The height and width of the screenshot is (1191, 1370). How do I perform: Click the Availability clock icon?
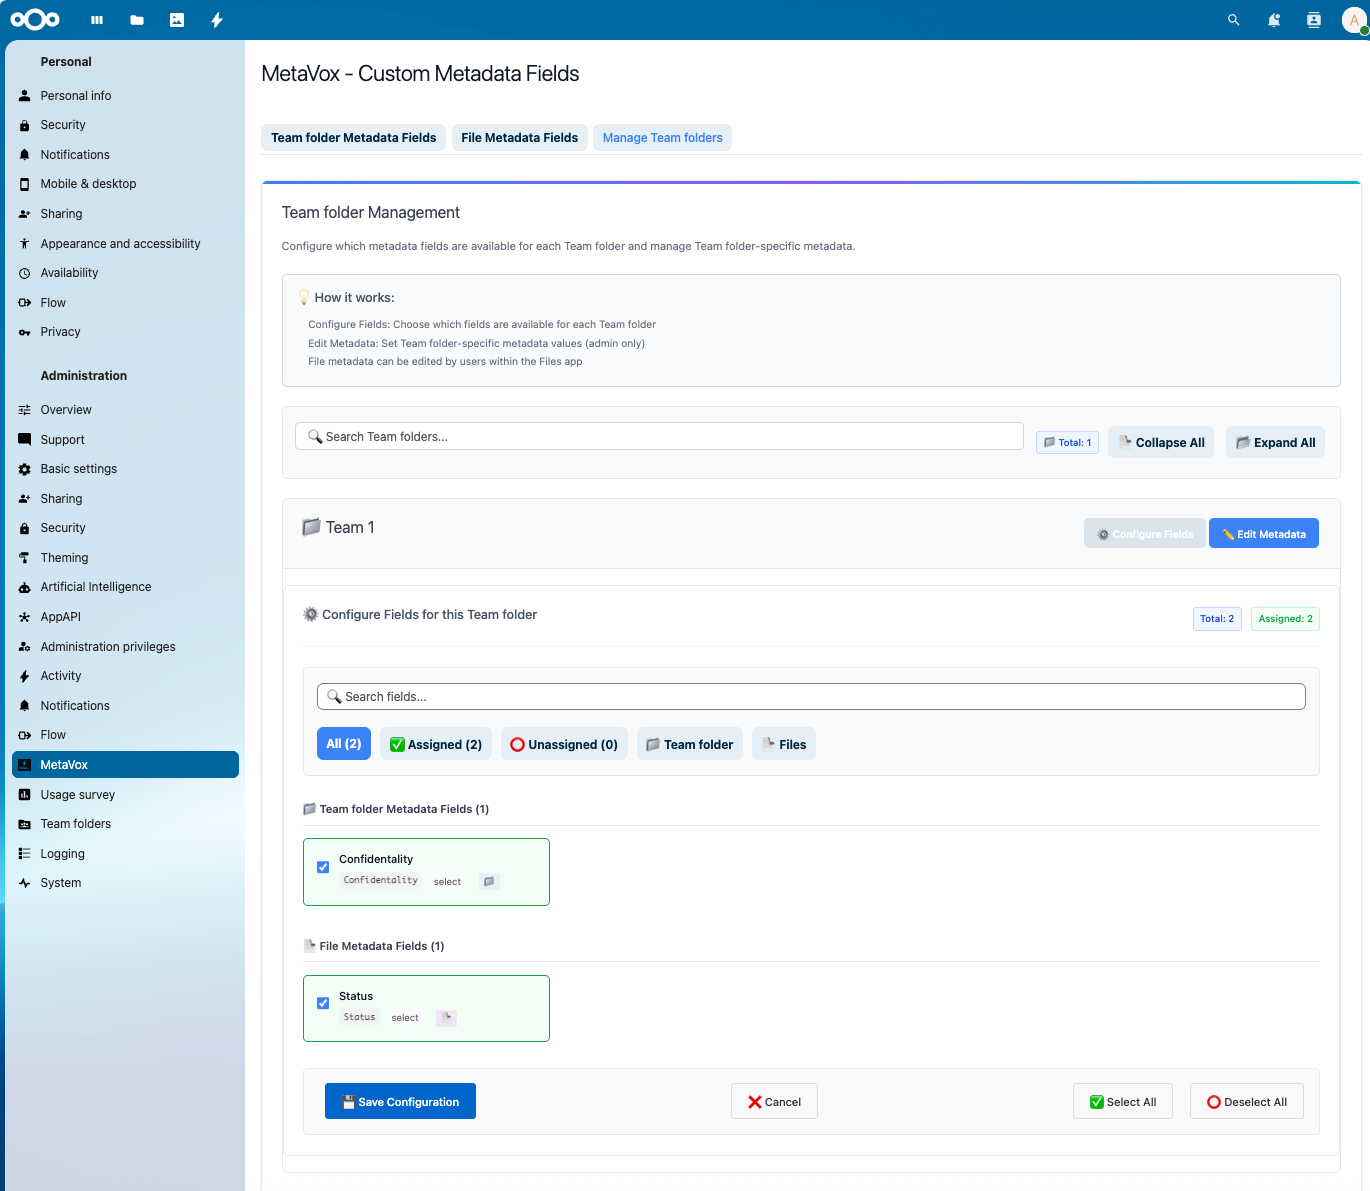25,273
